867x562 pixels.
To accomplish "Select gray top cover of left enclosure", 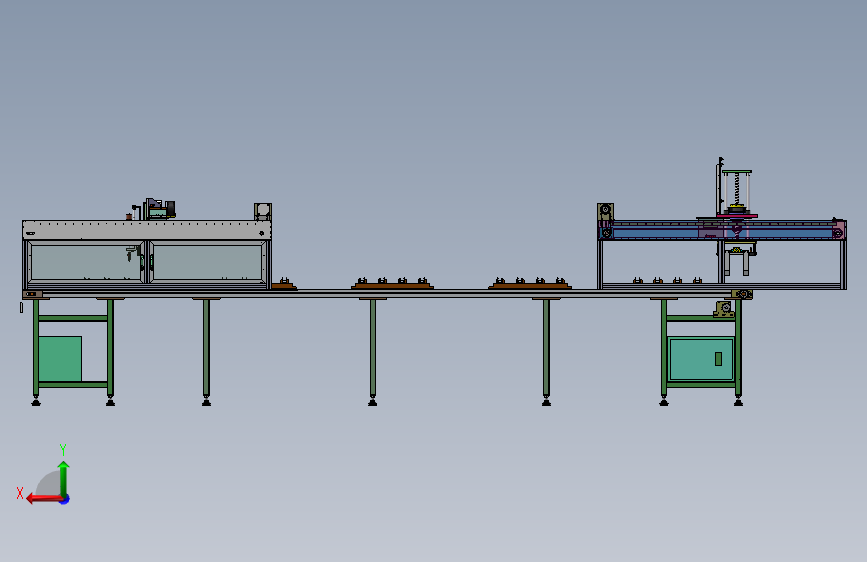I will (x=147, y=230).
